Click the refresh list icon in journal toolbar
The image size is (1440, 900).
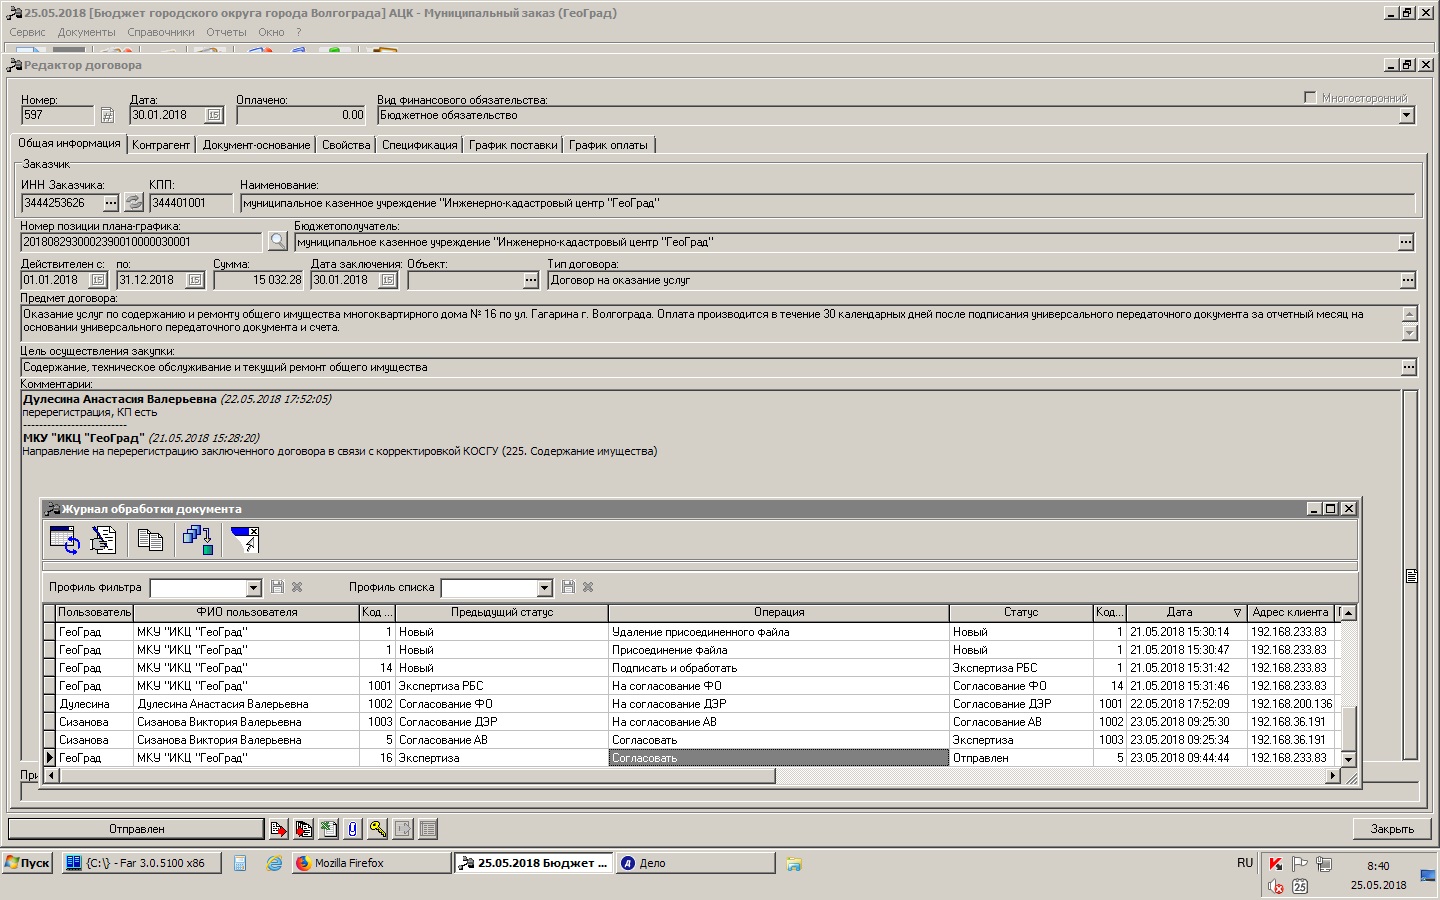[65, 540]
